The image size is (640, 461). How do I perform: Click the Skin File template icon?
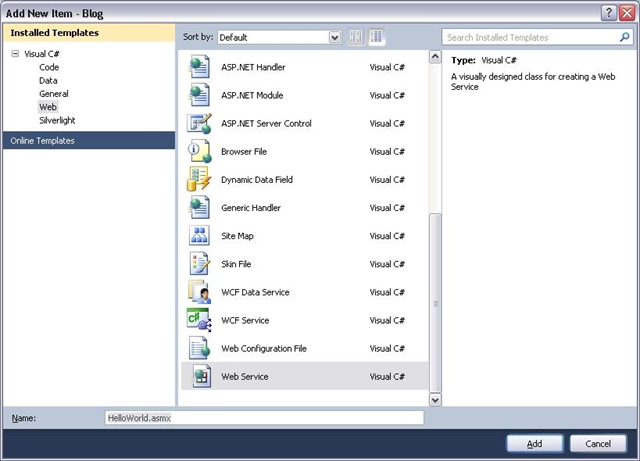199,264
